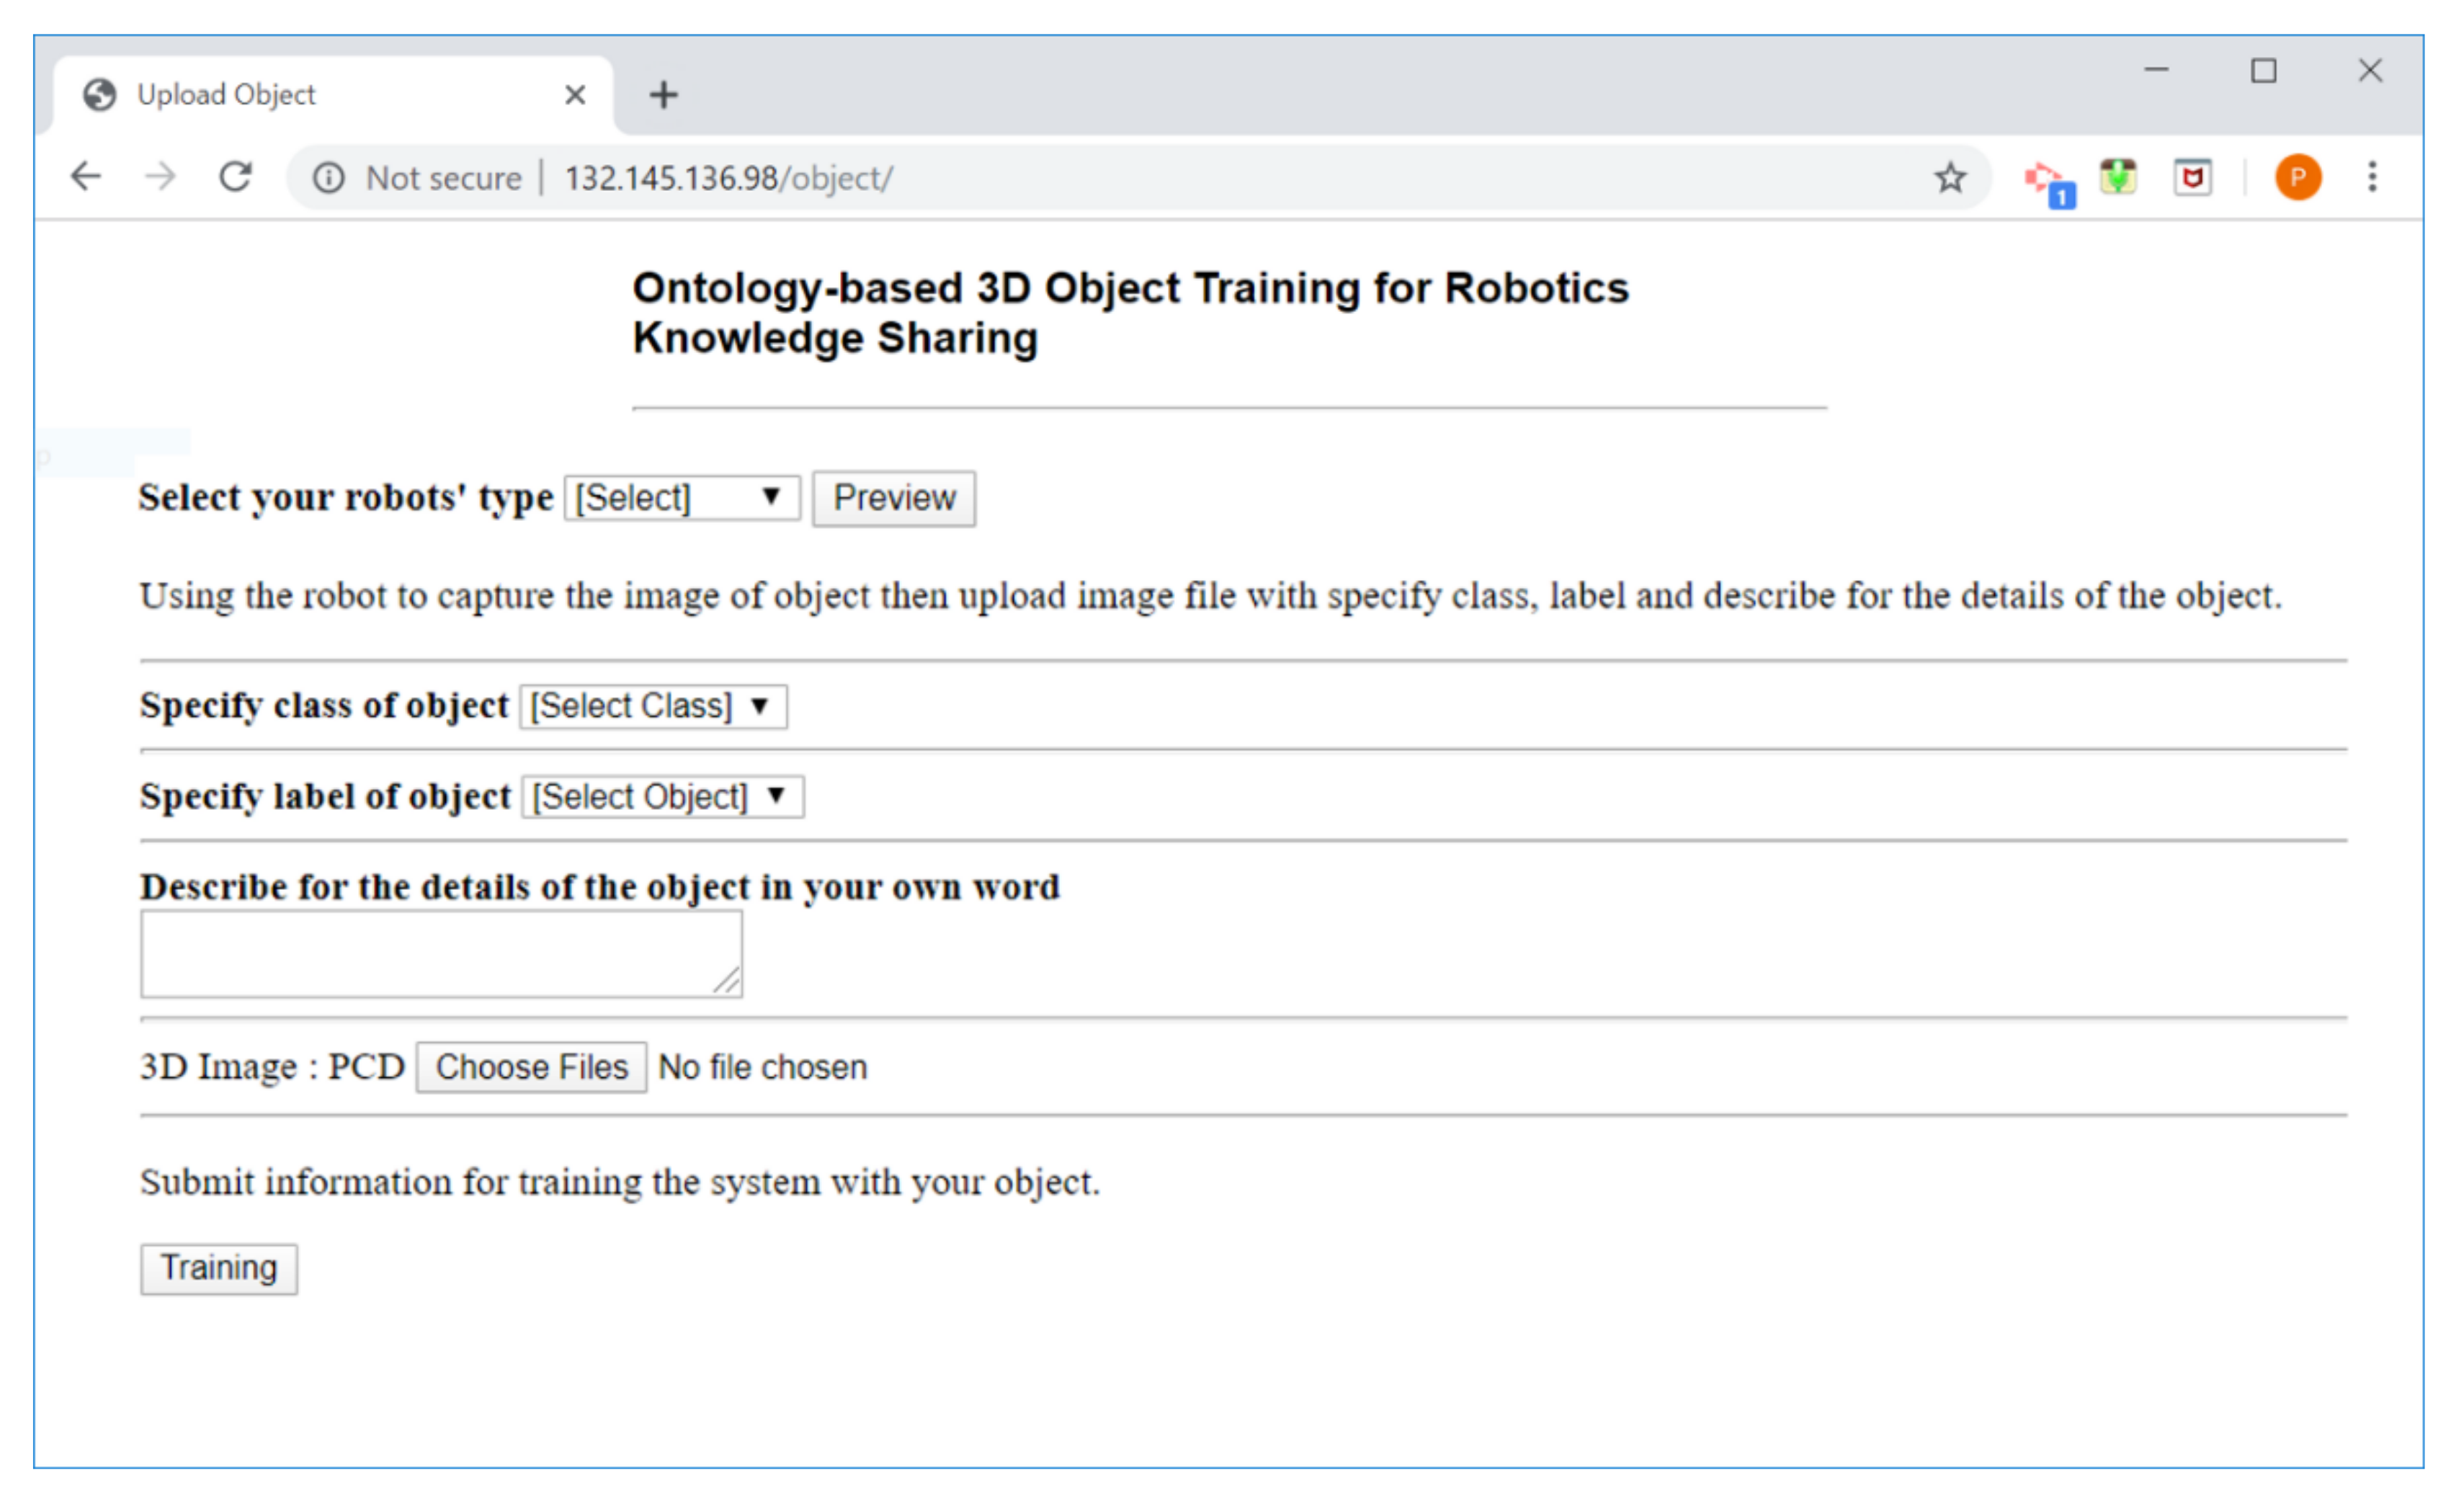The image size is (2464, 1493).
Task: Open the Select Object dropdown
Action: pos(662,797)
